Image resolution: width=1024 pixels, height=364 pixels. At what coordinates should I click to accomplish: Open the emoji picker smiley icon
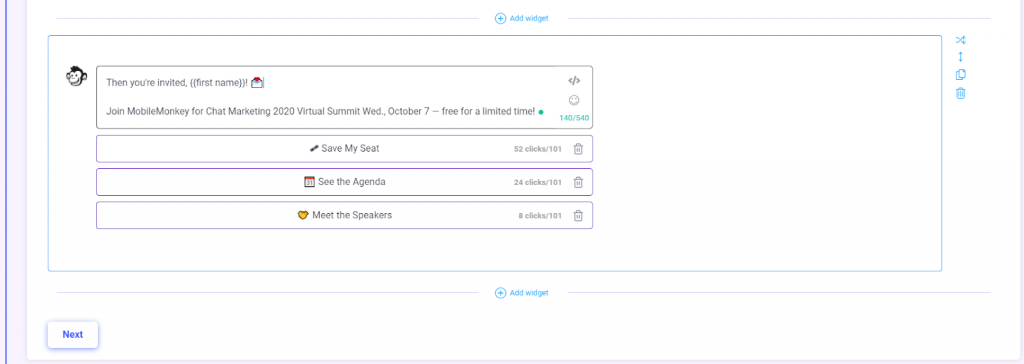click(573, 101)
